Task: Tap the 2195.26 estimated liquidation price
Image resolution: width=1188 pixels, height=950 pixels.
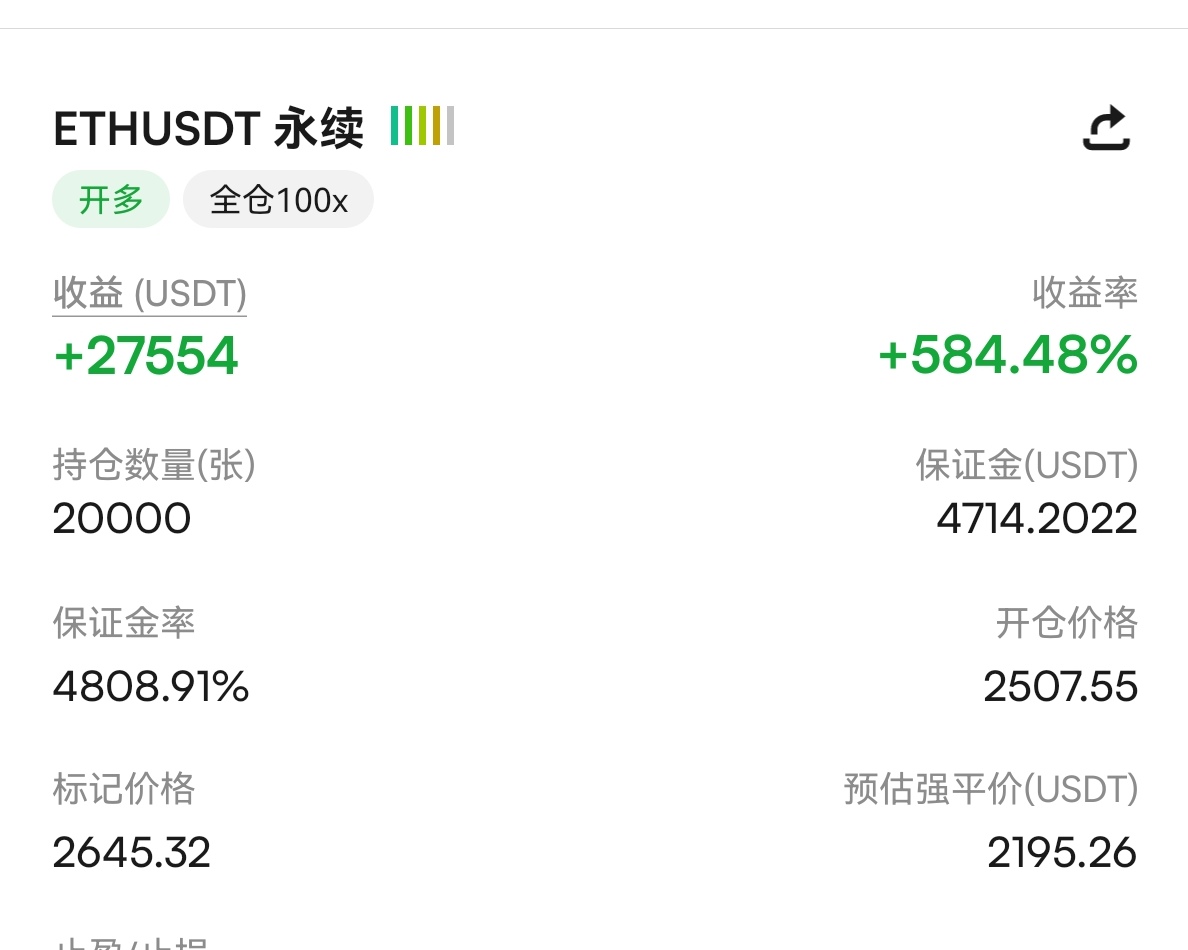Action: point(1062,853)
